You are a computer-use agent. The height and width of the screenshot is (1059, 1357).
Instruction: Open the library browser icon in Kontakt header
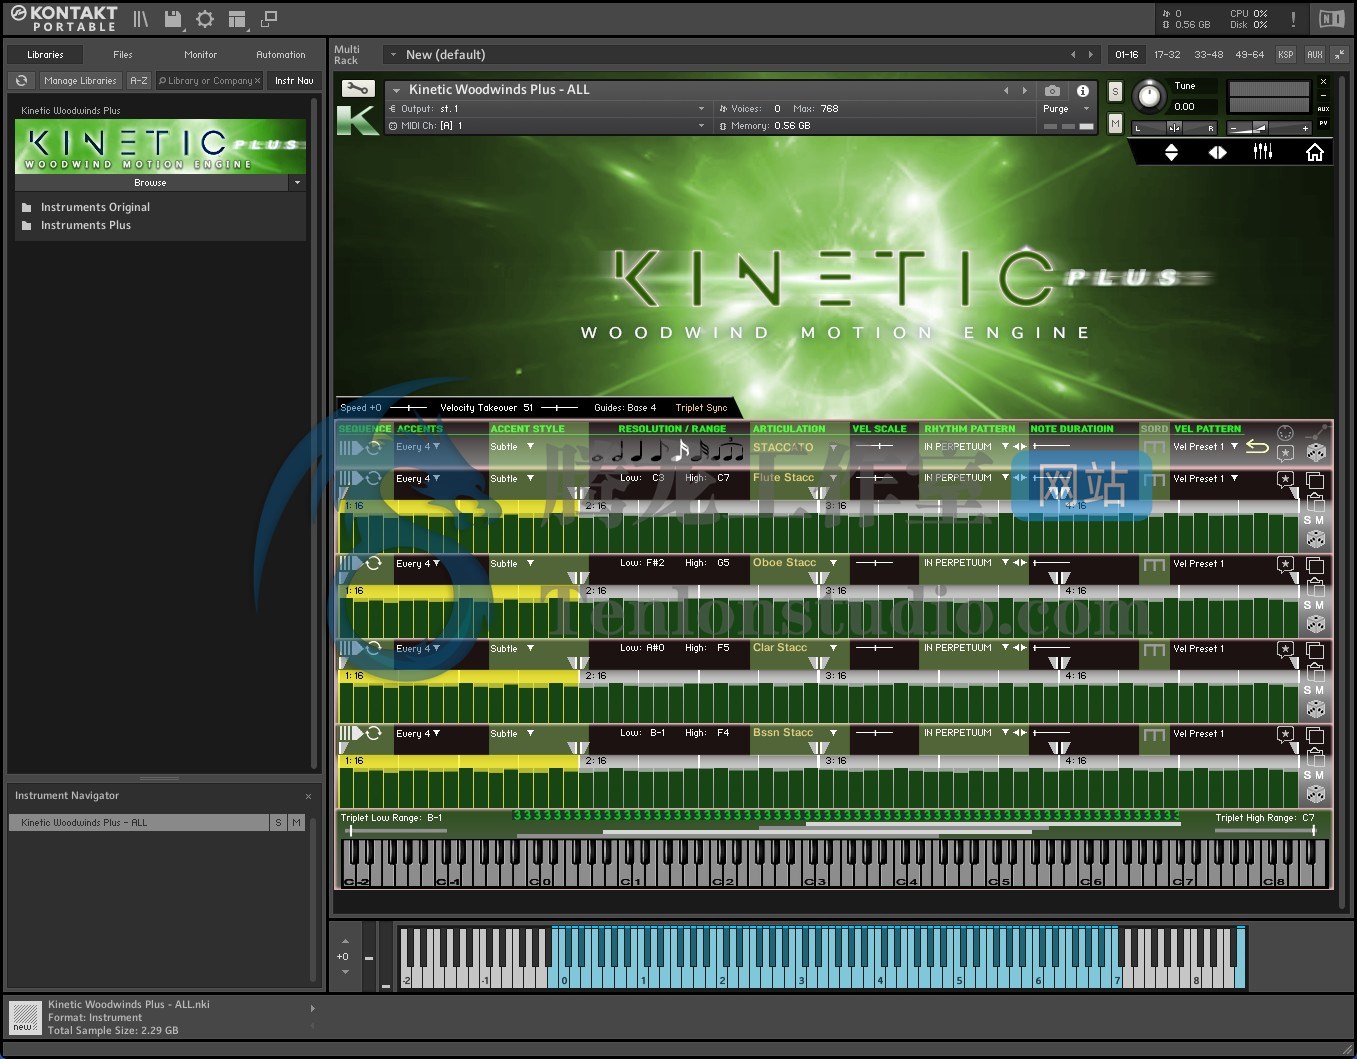(141, 19)
